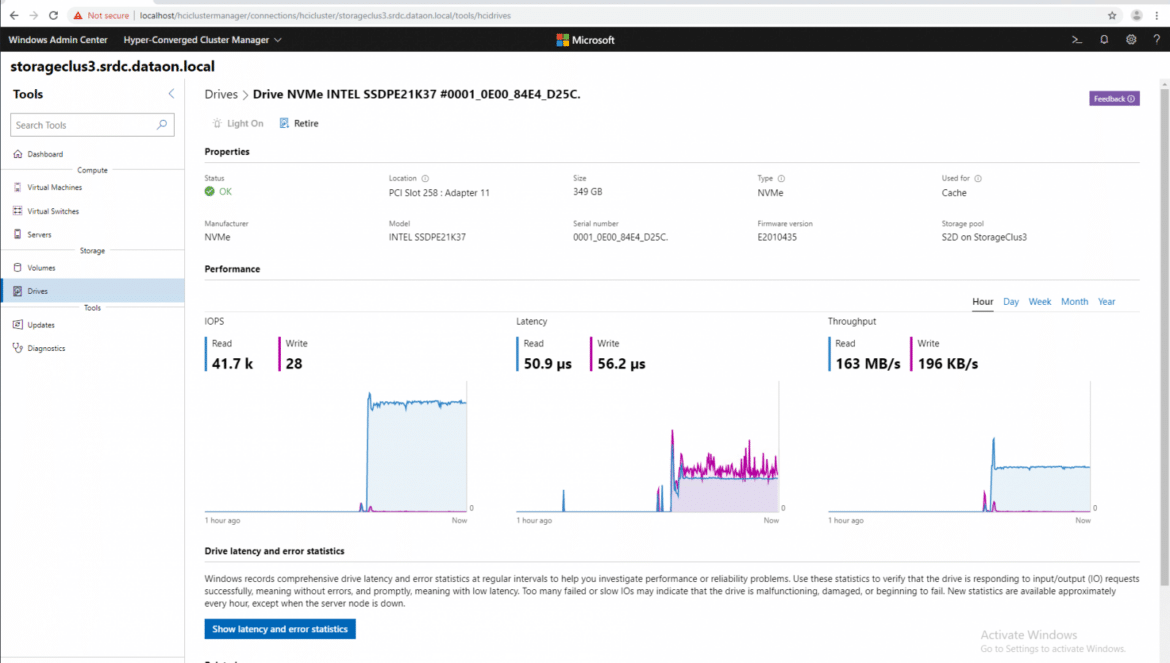The width and height of the screenshot is (1170, 663).
Task: Open the browser three-dot menu
Action: pos(1157,15)
